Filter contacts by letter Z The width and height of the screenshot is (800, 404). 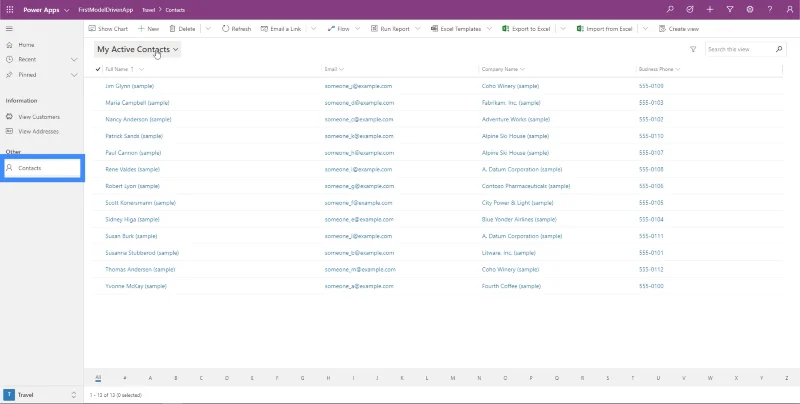[787, 378]
